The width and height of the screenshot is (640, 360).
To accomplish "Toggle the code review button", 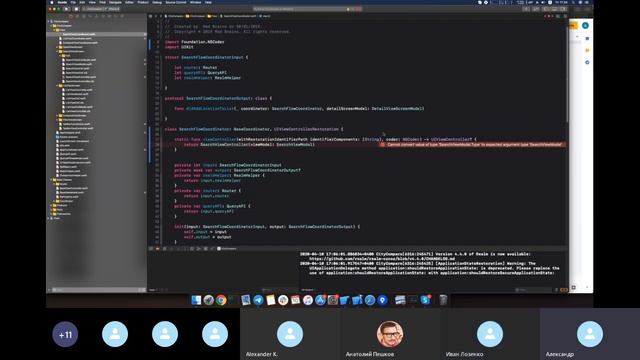I will tap(536, 9).
